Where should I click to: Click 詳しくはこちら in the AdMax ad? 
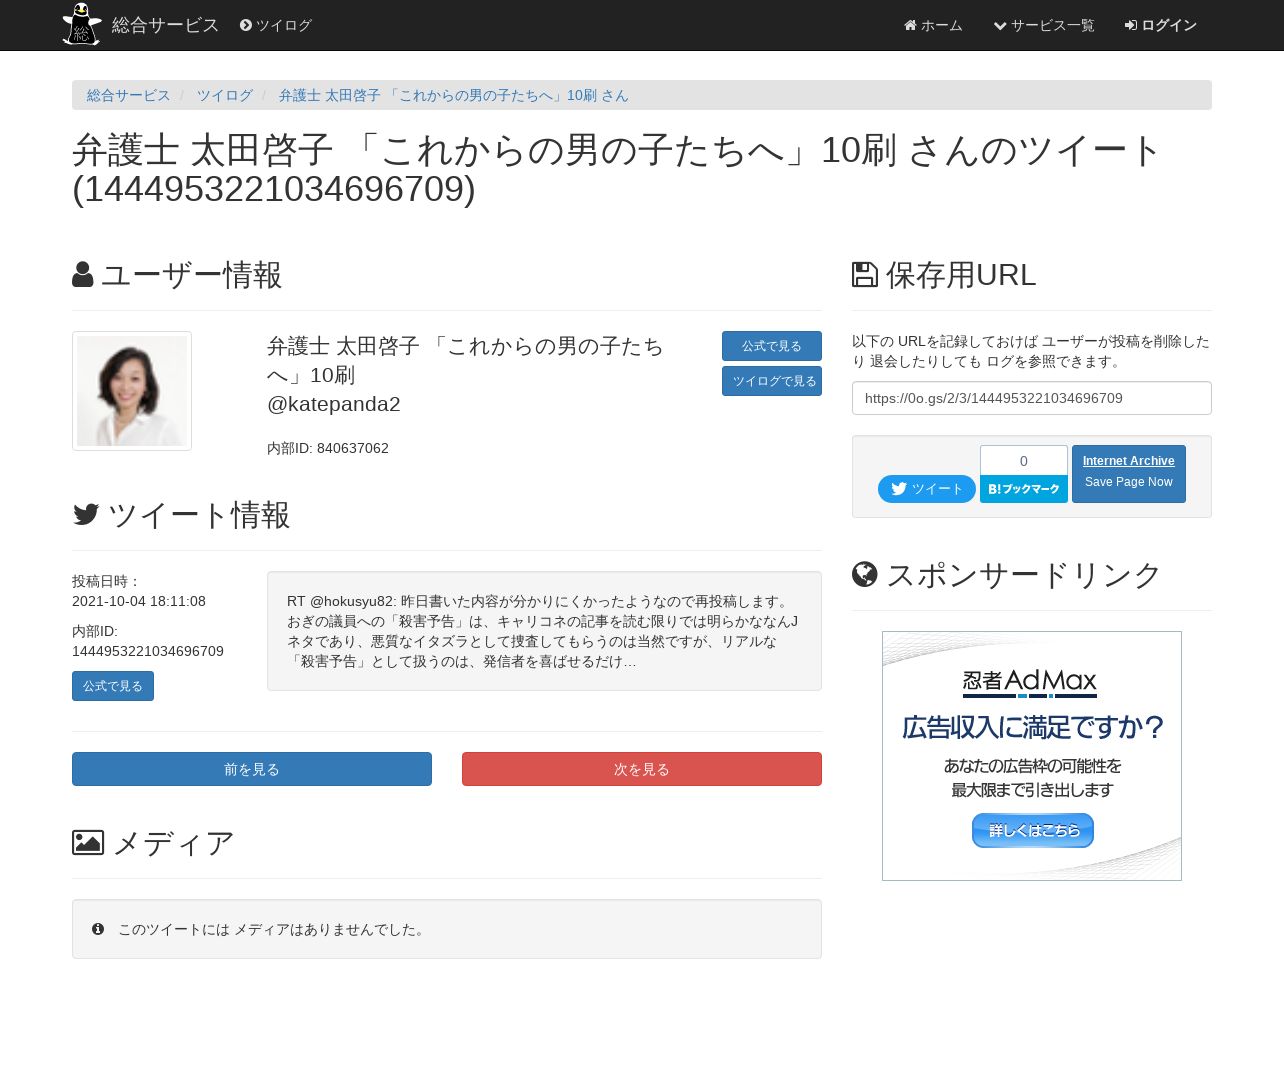click(1032, 830)
